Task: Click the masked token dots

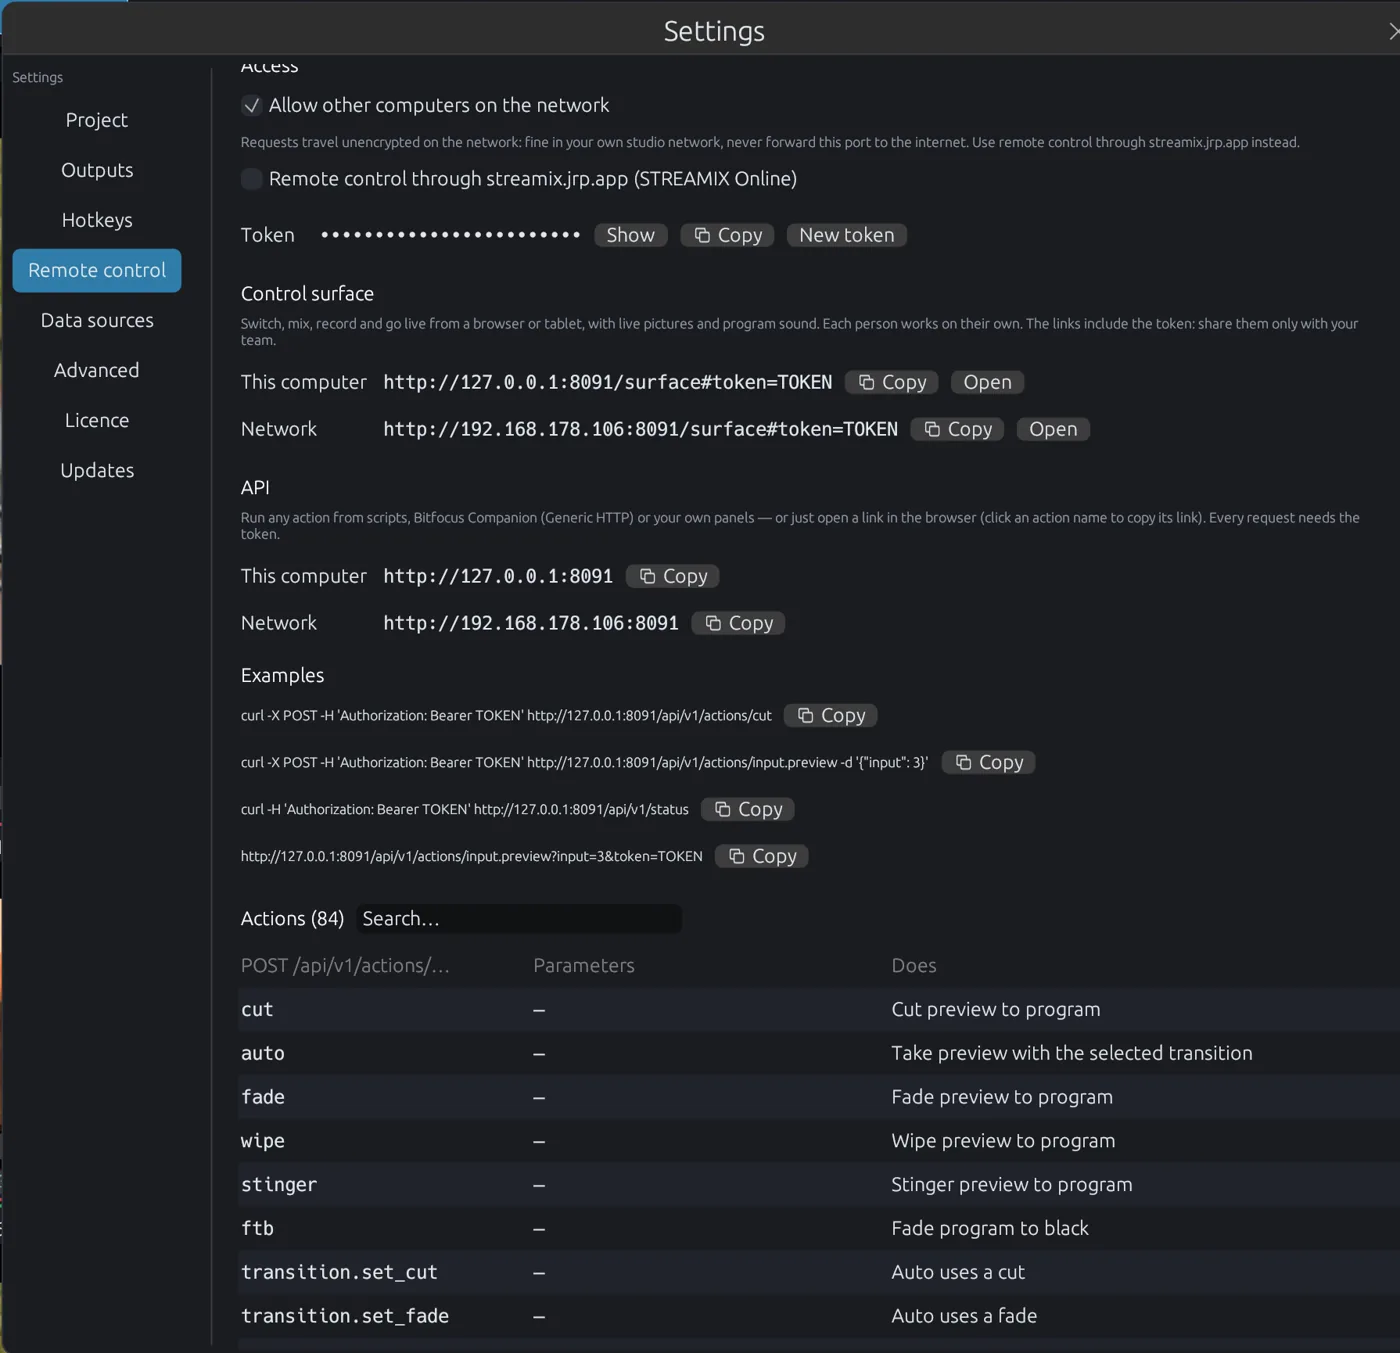Action: 450,235
